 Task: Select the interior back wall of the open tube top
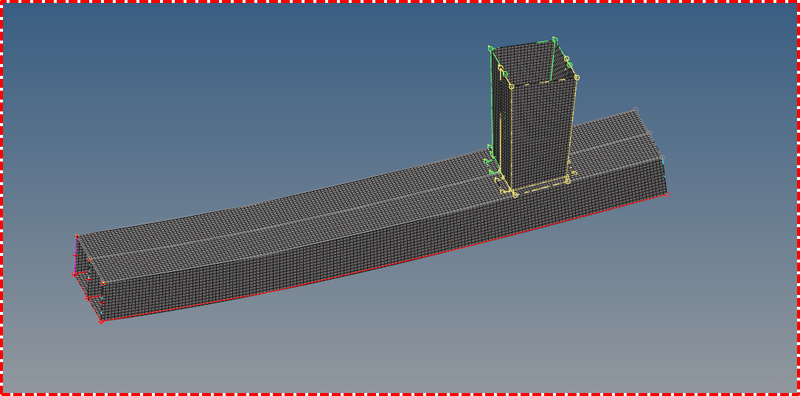click(x=526, y=61)
